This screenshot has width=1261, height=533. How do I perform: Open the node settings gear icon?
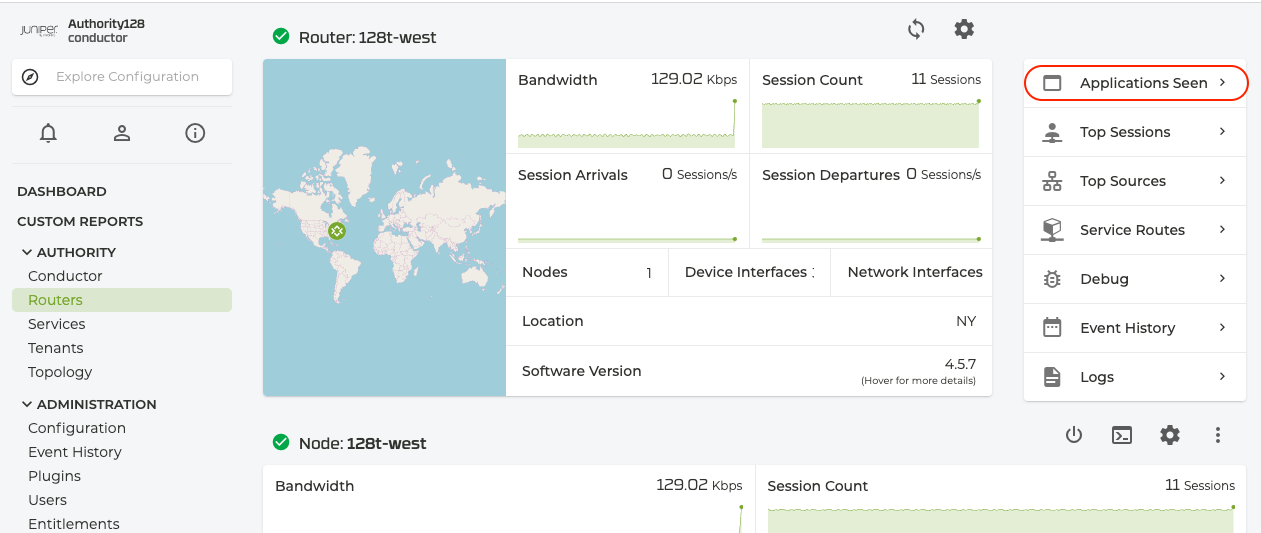tap(1170, 435)
